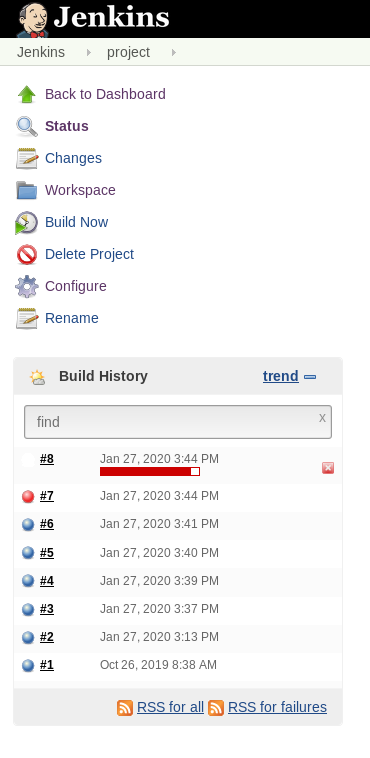Collapse Build History with the minus icon

310,377
